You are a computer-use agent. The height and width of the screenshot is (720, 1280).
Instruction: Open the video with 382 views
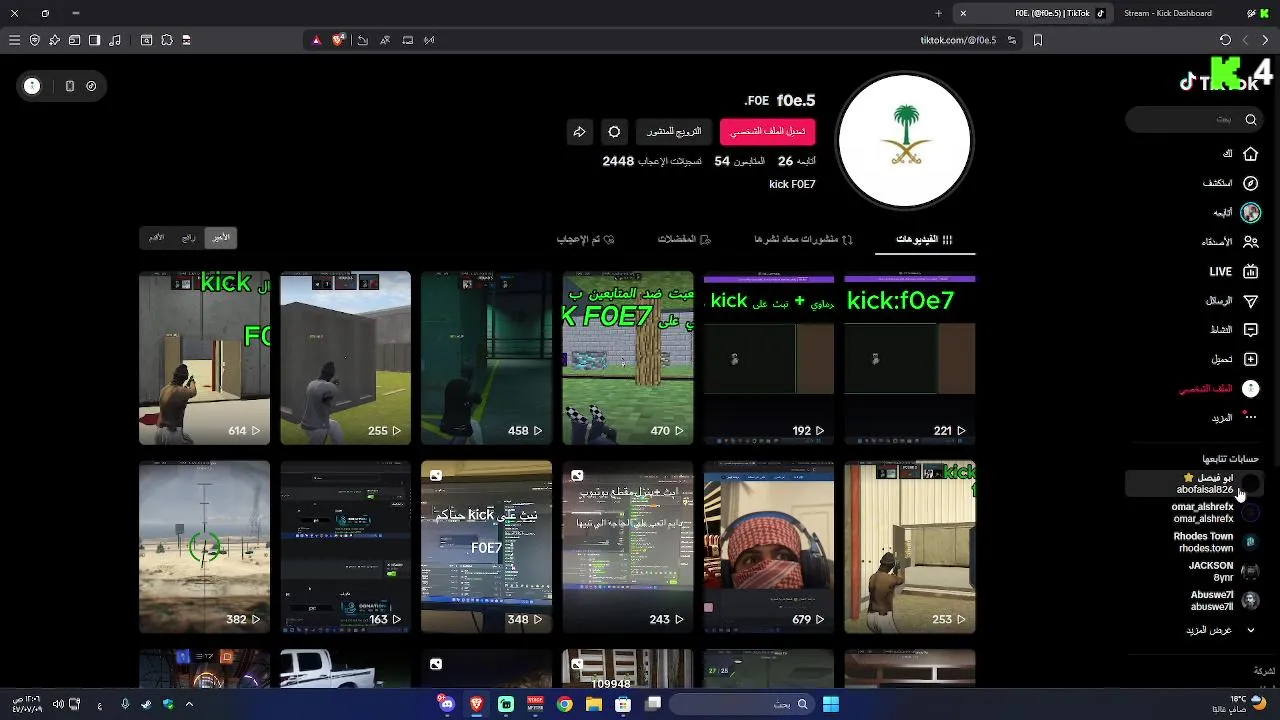[x=204, y=547]
